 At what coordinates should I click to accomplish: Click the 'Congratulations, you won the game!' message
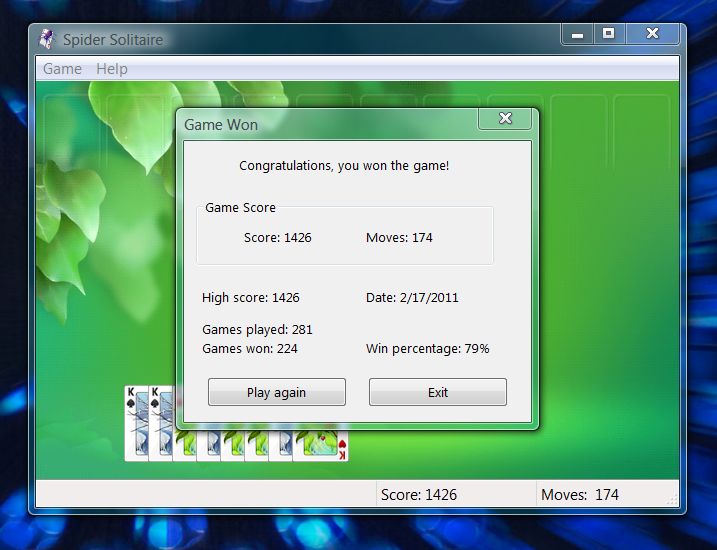[x=344, y=166]
